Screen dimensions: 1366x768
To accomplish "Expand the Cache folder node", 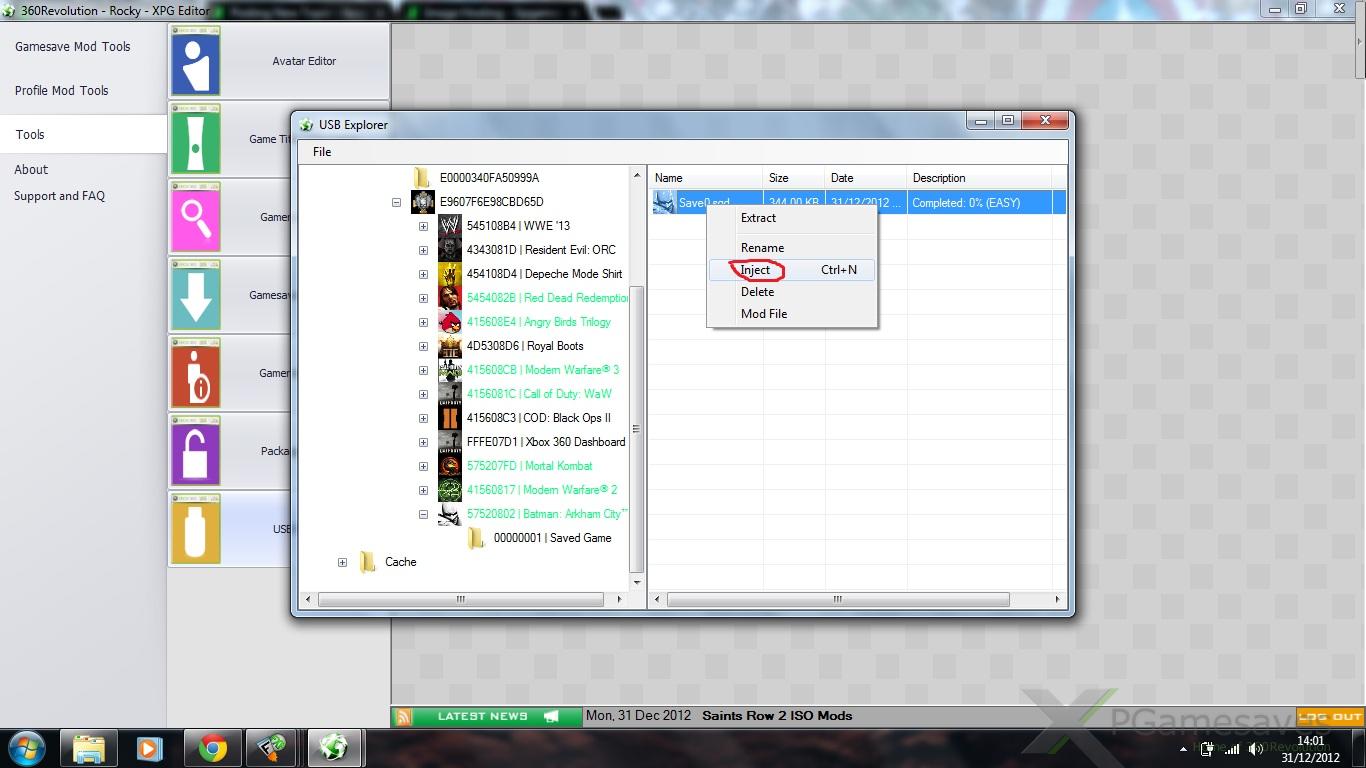I will click(x=342, y=562).
